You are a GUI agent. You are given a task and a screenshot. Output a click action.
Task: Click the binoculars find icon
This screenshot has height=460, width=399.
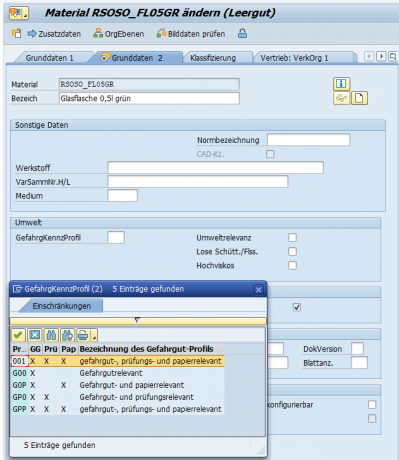click(x=51, y=335)
